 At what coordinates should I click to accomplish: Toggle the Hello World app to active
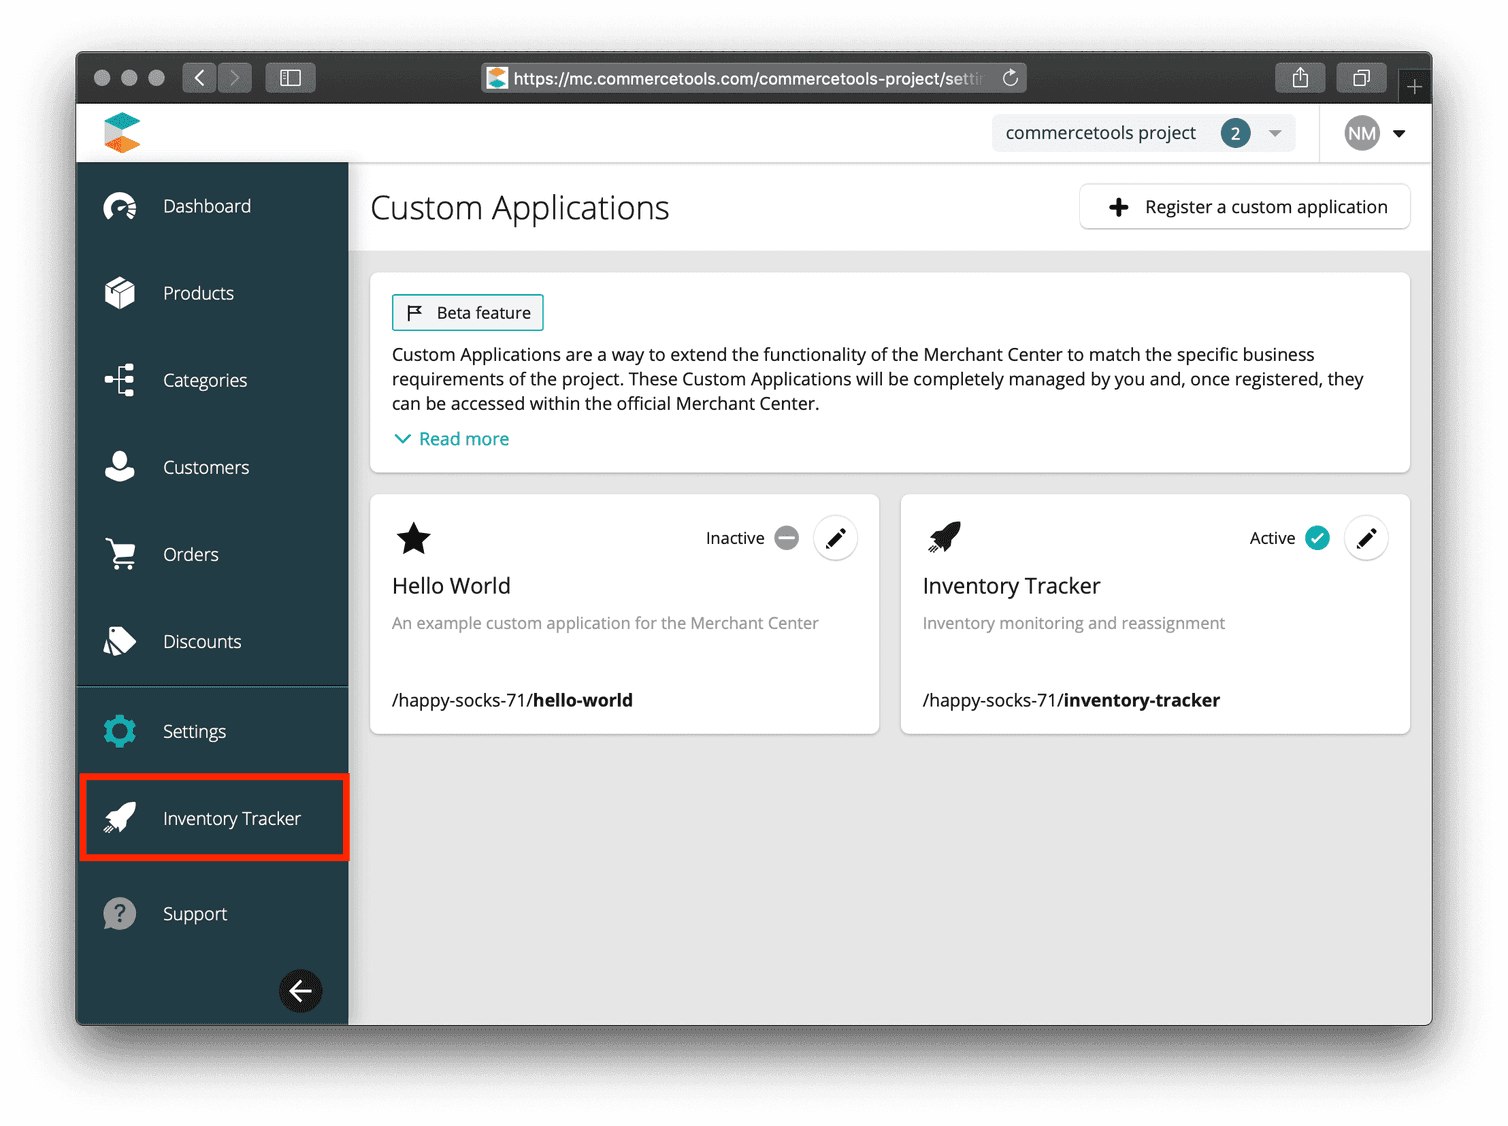(x=786, y=538)
